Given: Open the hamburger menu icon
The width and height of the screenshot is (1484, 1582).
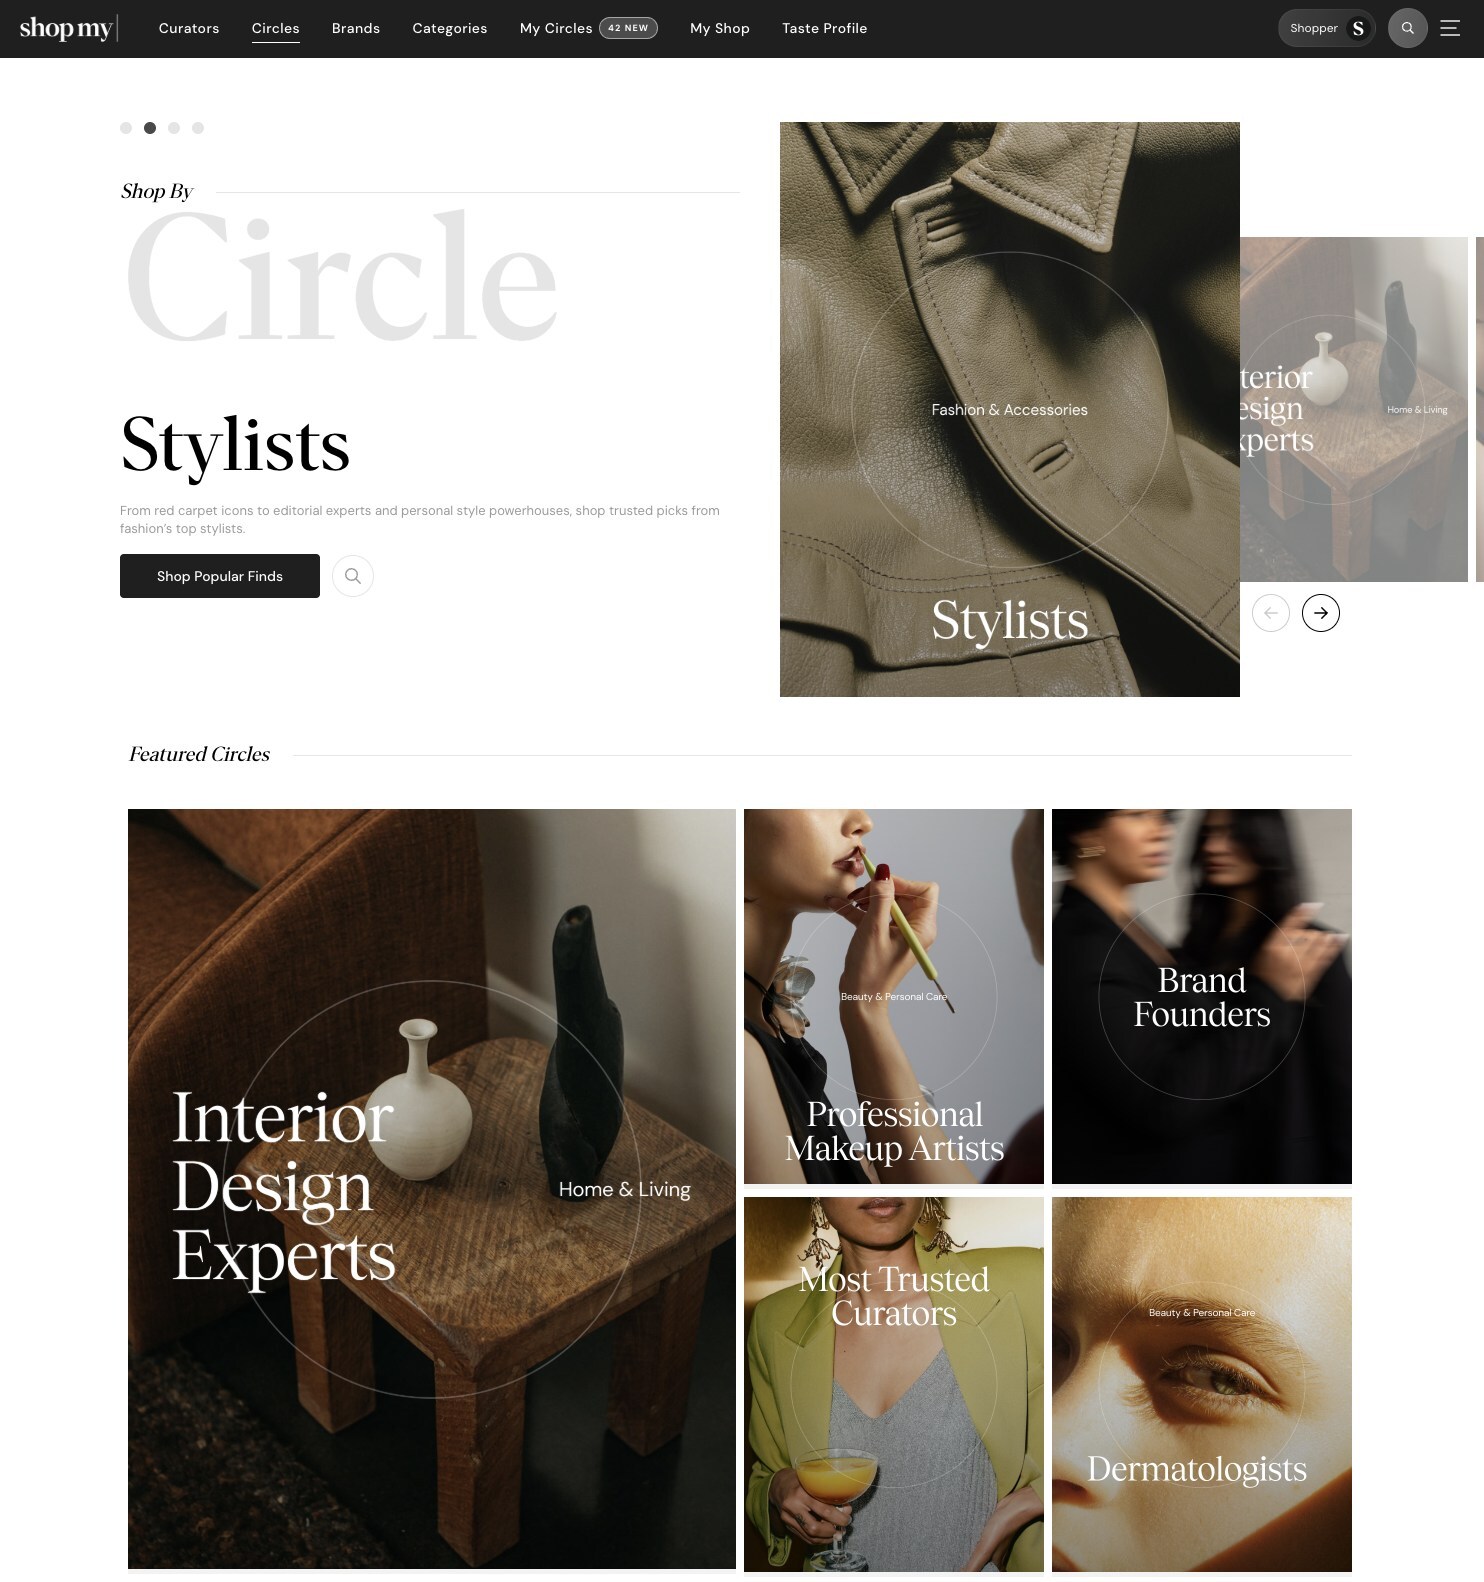Looking at the screenshot, I should (x=1450, y=28).
